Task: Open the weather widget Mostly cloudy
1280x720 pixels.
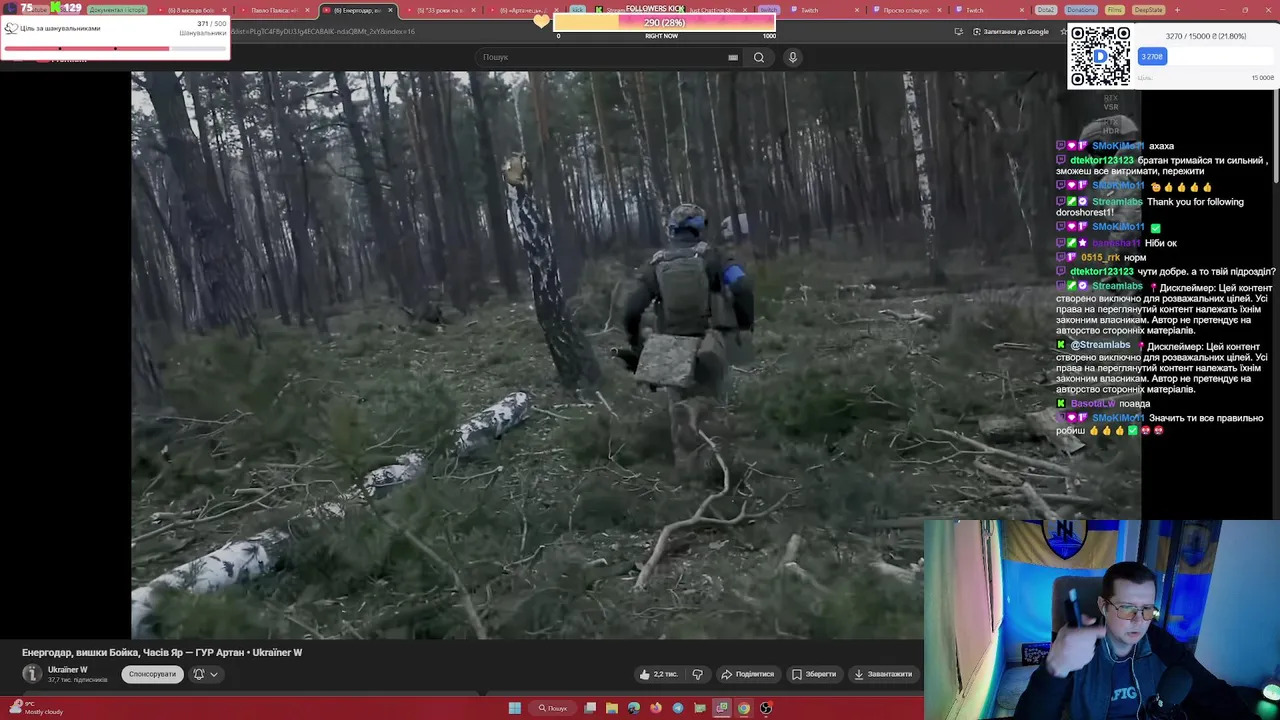Action: 38,708
